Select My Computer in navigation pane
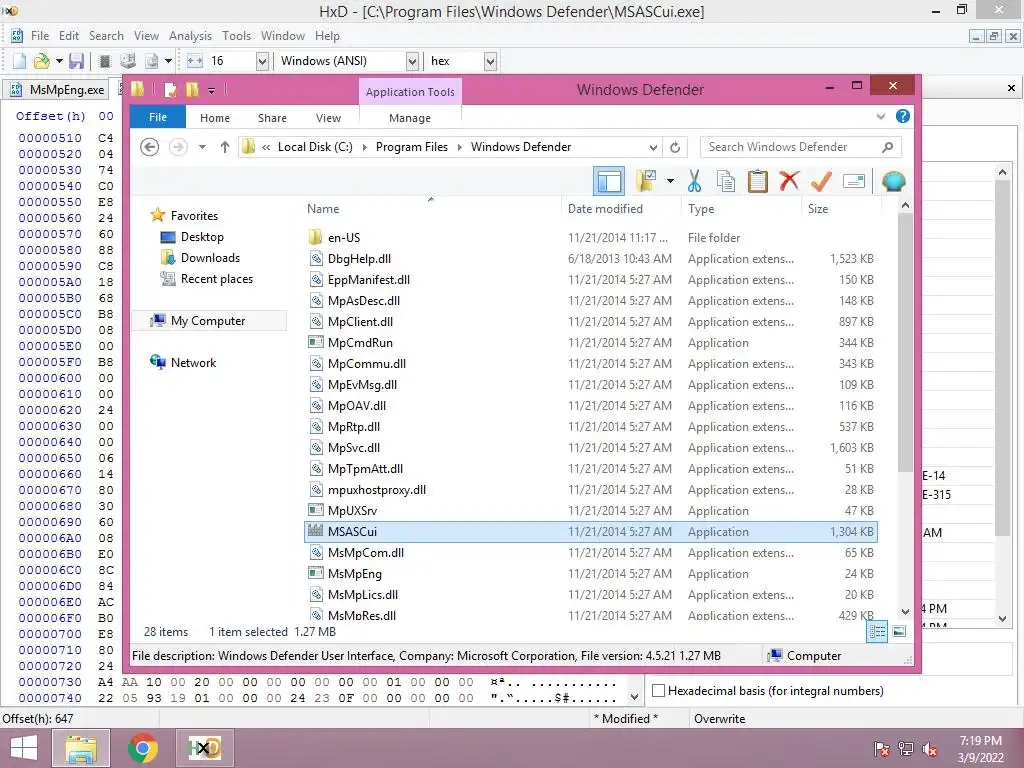Image resolution: width=1024 pixels, height=768 pixels. (x=208, y=321)
